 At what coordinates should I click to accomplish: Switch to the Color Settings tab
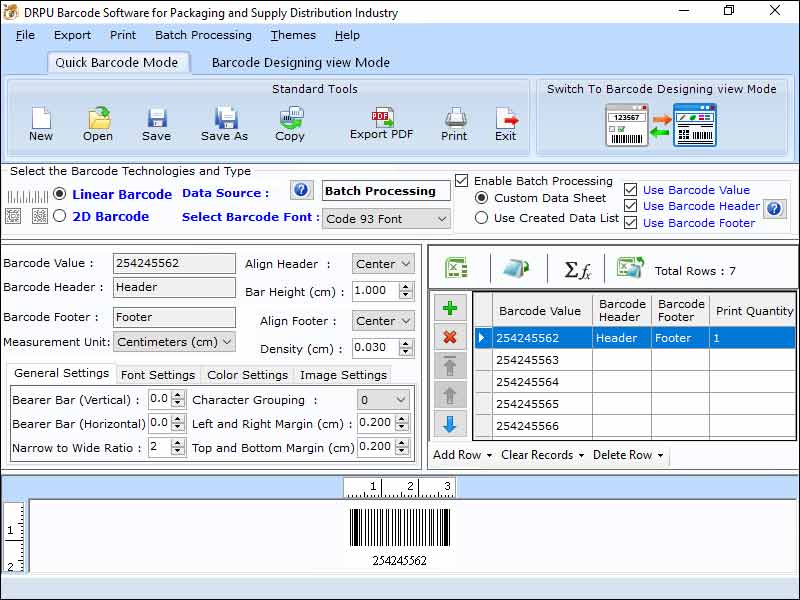[247, 375]
